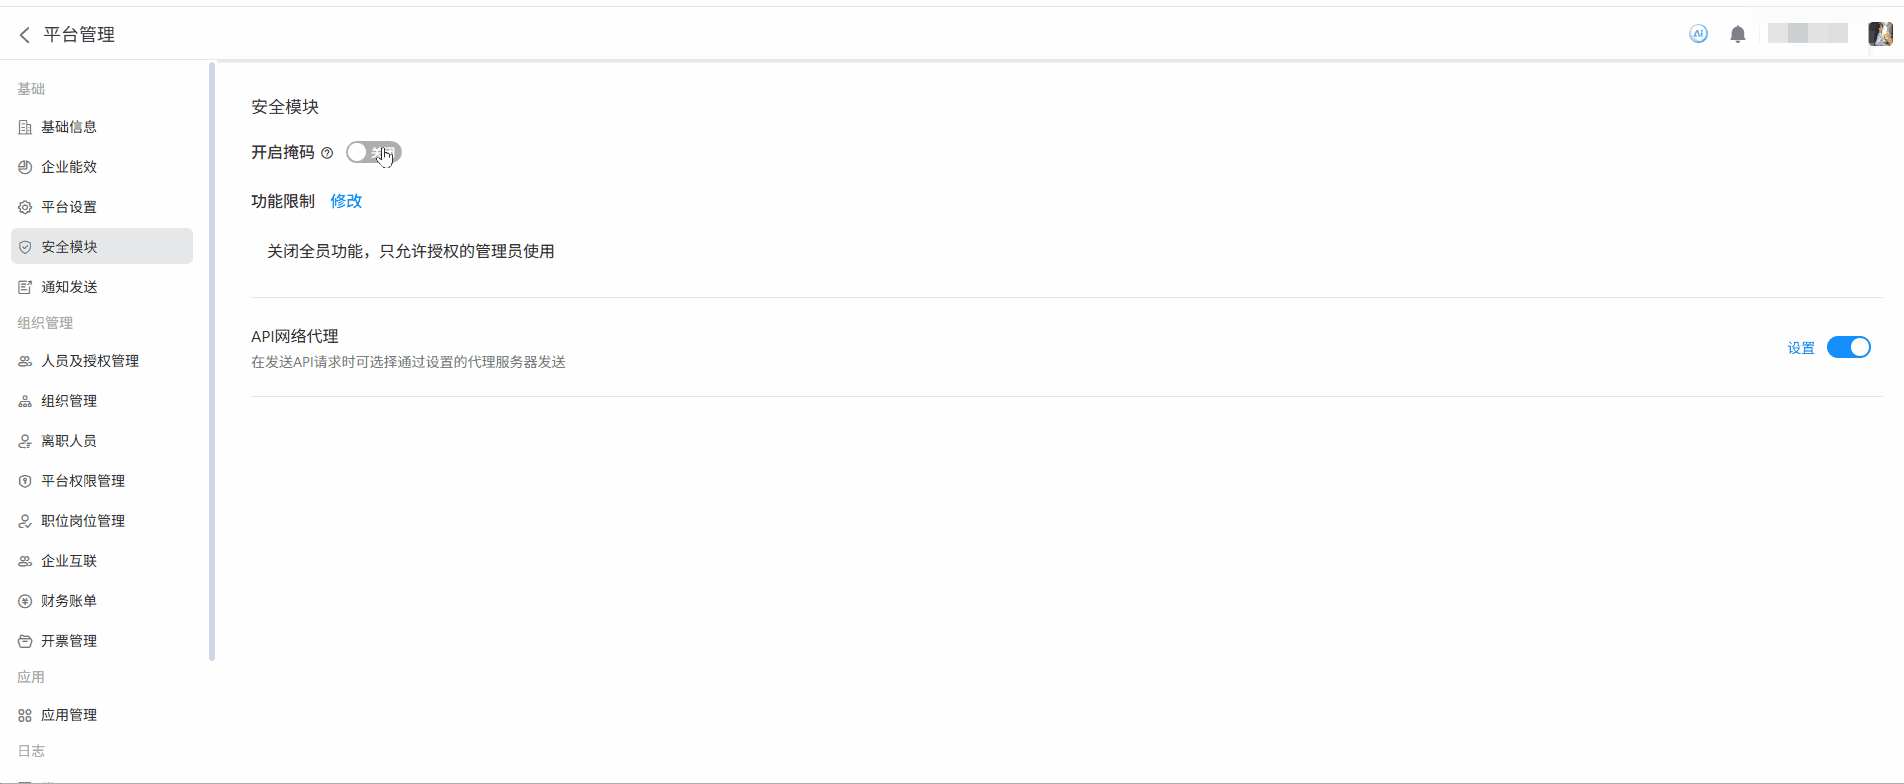Click the help icon next to 开启掩码
Screen dimensions: 1904x784
pos(327,153)
